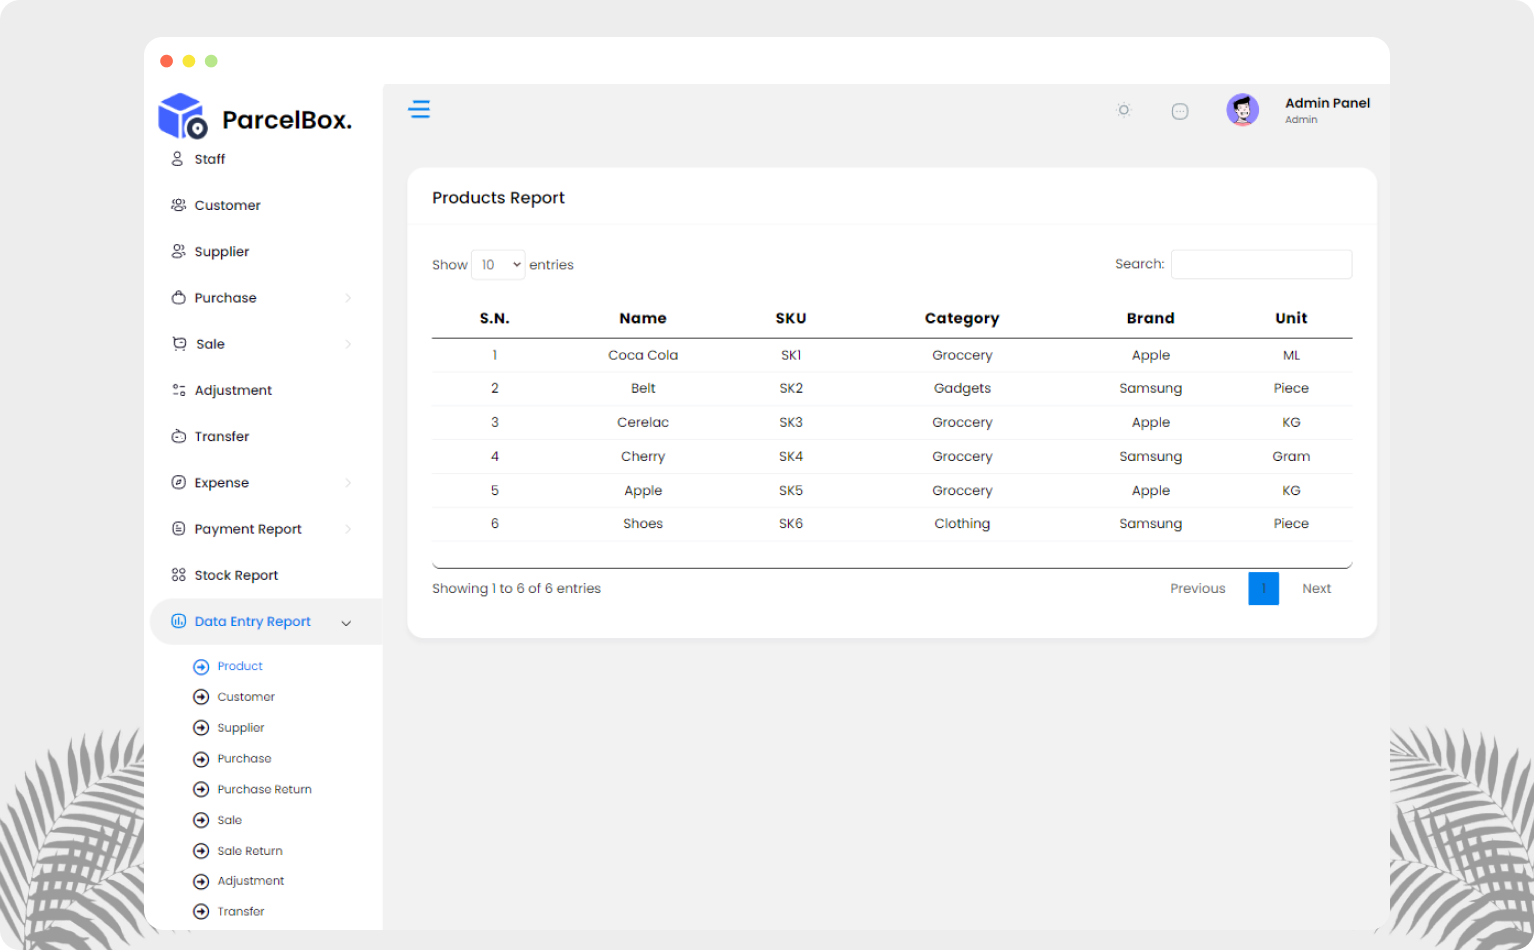Click the Customer sidebar icon
Viewport: 1534px width, 950px height.
pos(178,205)
